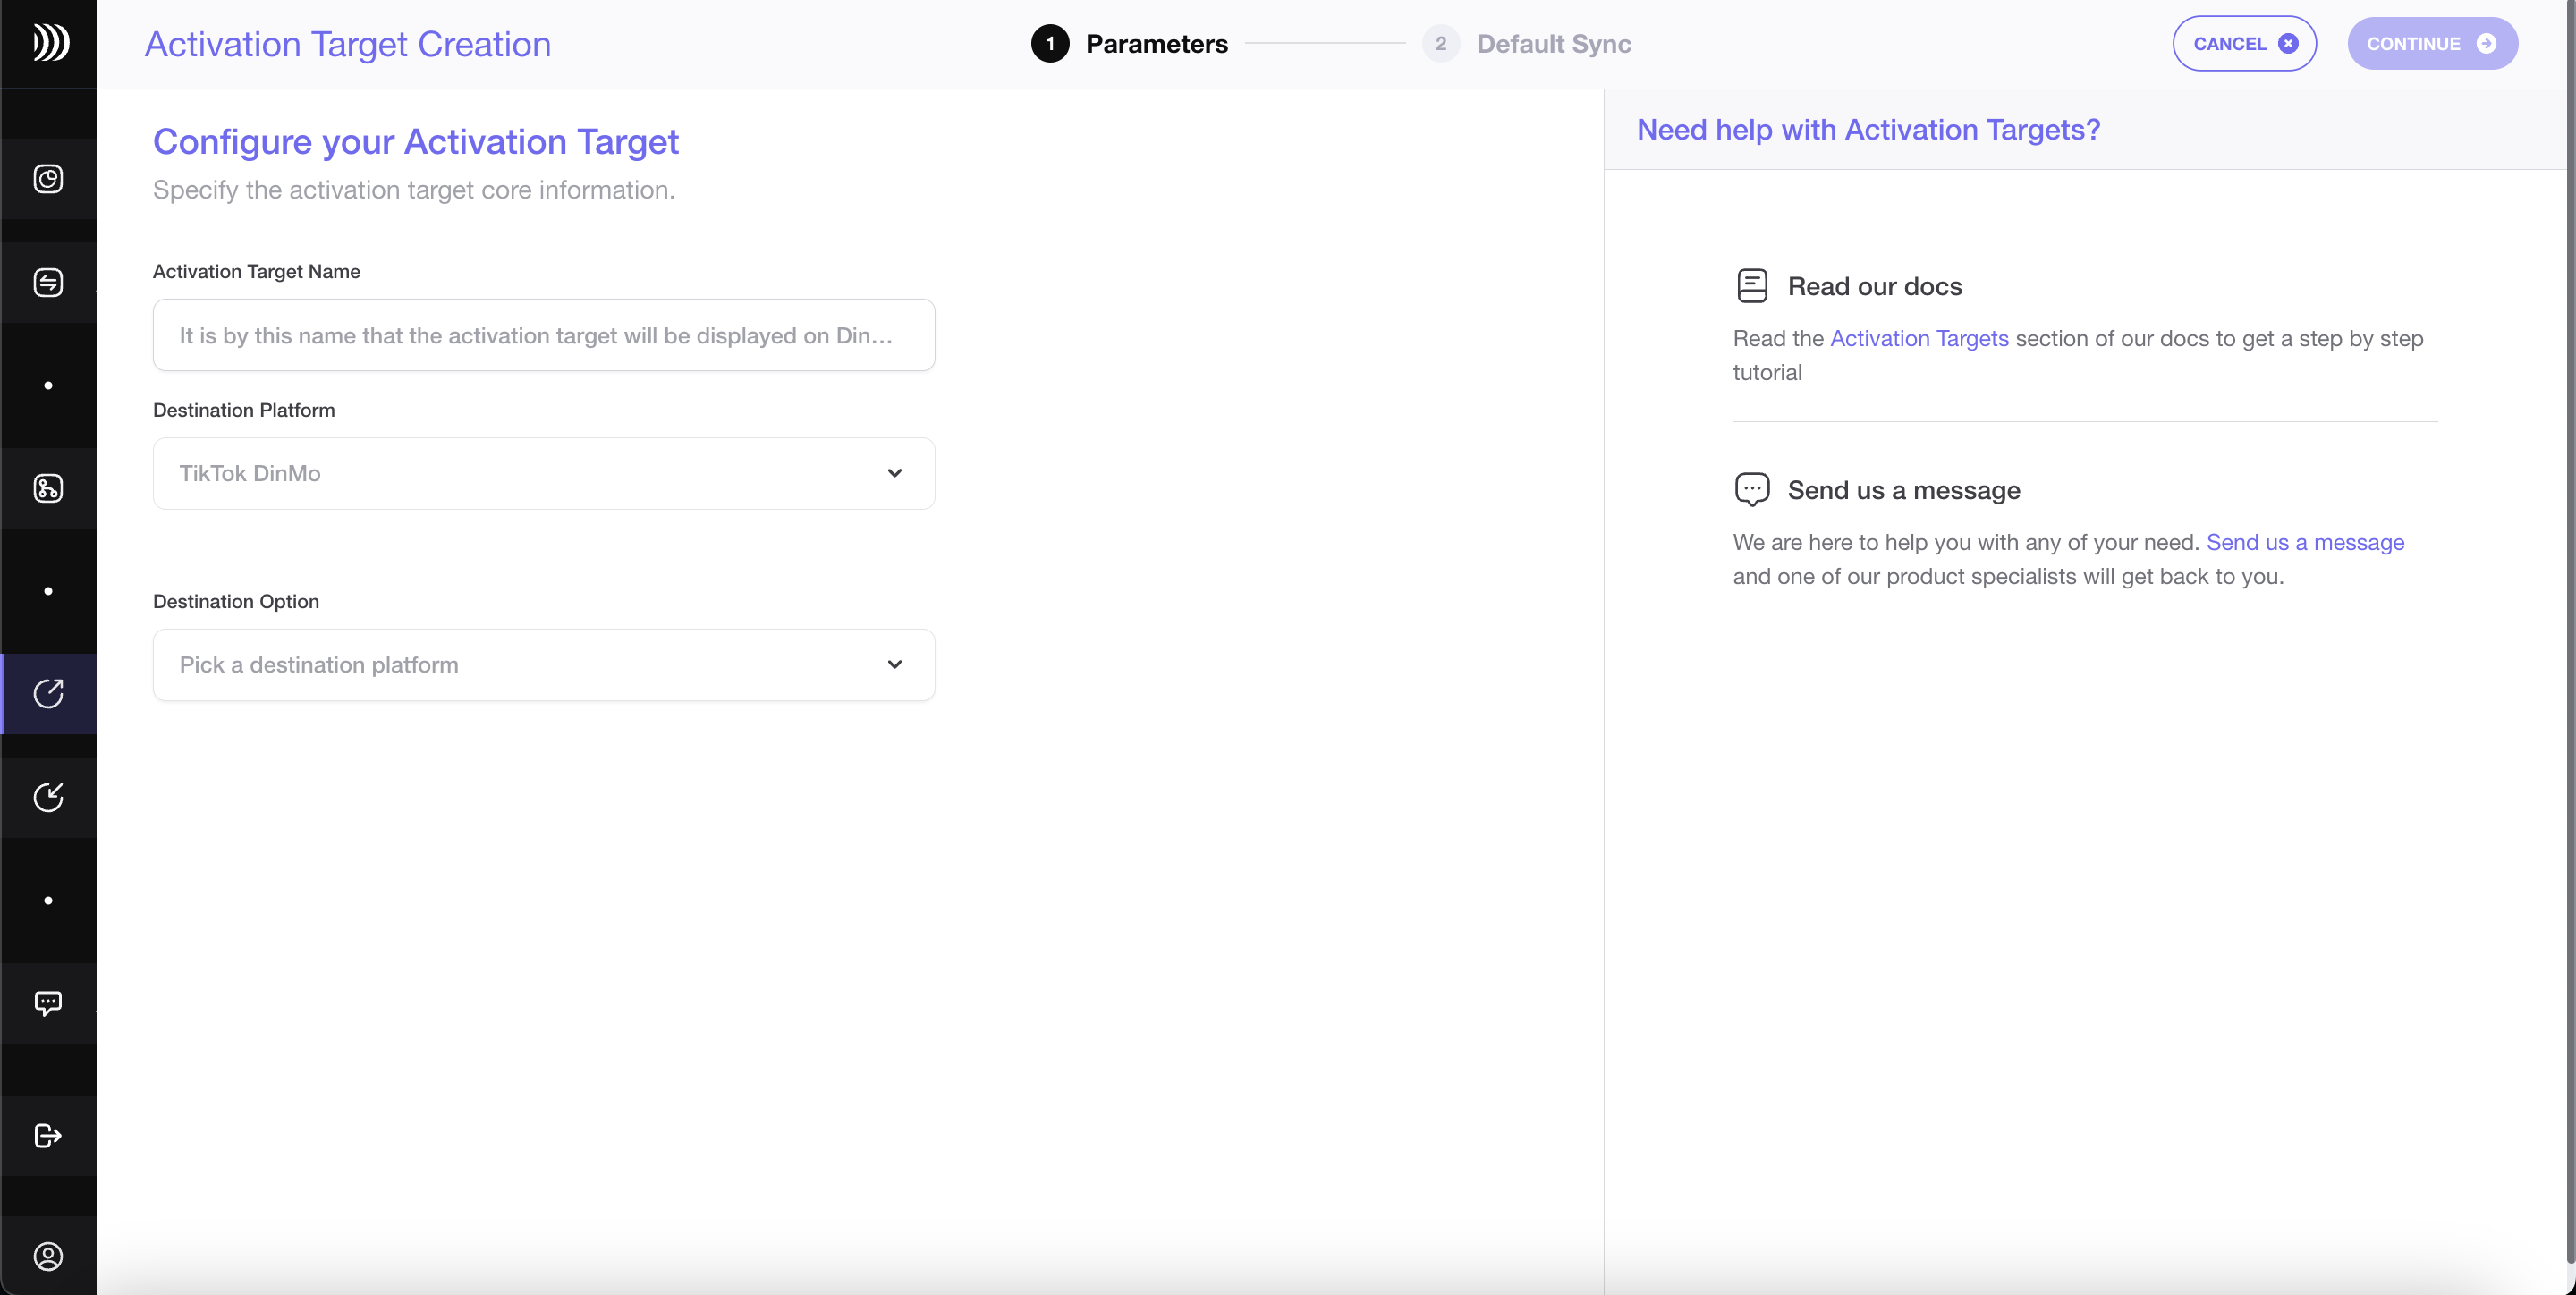Open the Destination Platform dropdown
Image resolution: width=2576 pixels, height=1295 pixels.
[544, 473]
